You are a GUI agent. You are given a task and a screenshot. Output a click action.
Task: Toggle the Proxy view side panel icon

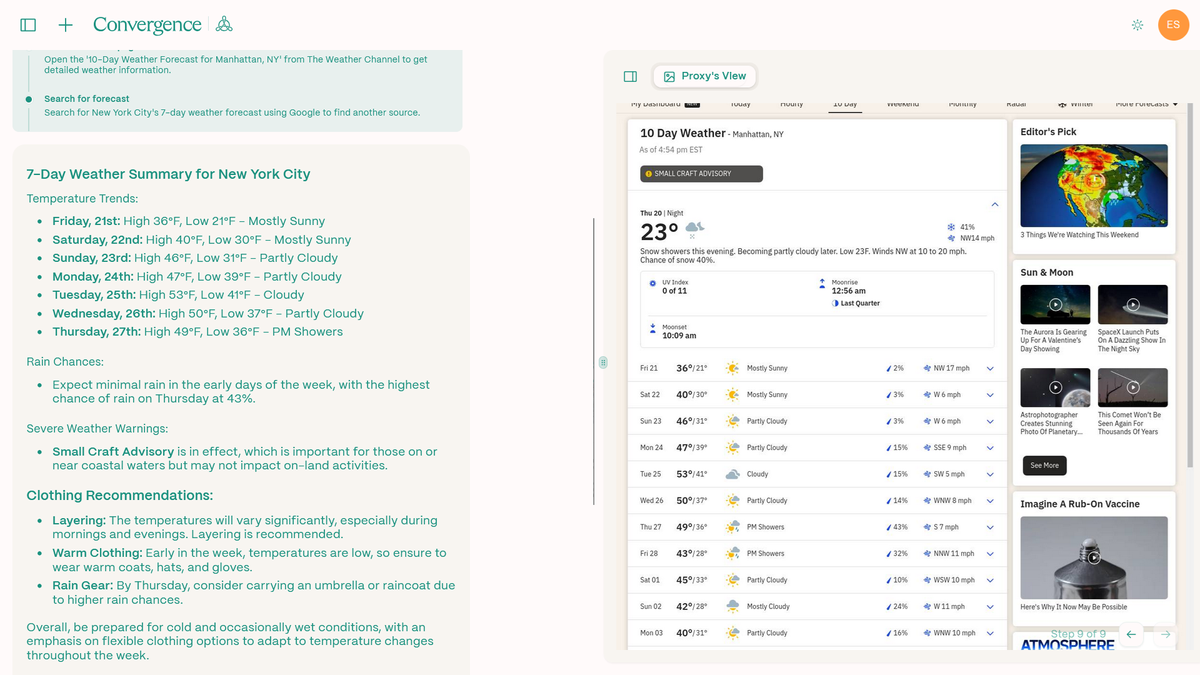pos(630,76)
